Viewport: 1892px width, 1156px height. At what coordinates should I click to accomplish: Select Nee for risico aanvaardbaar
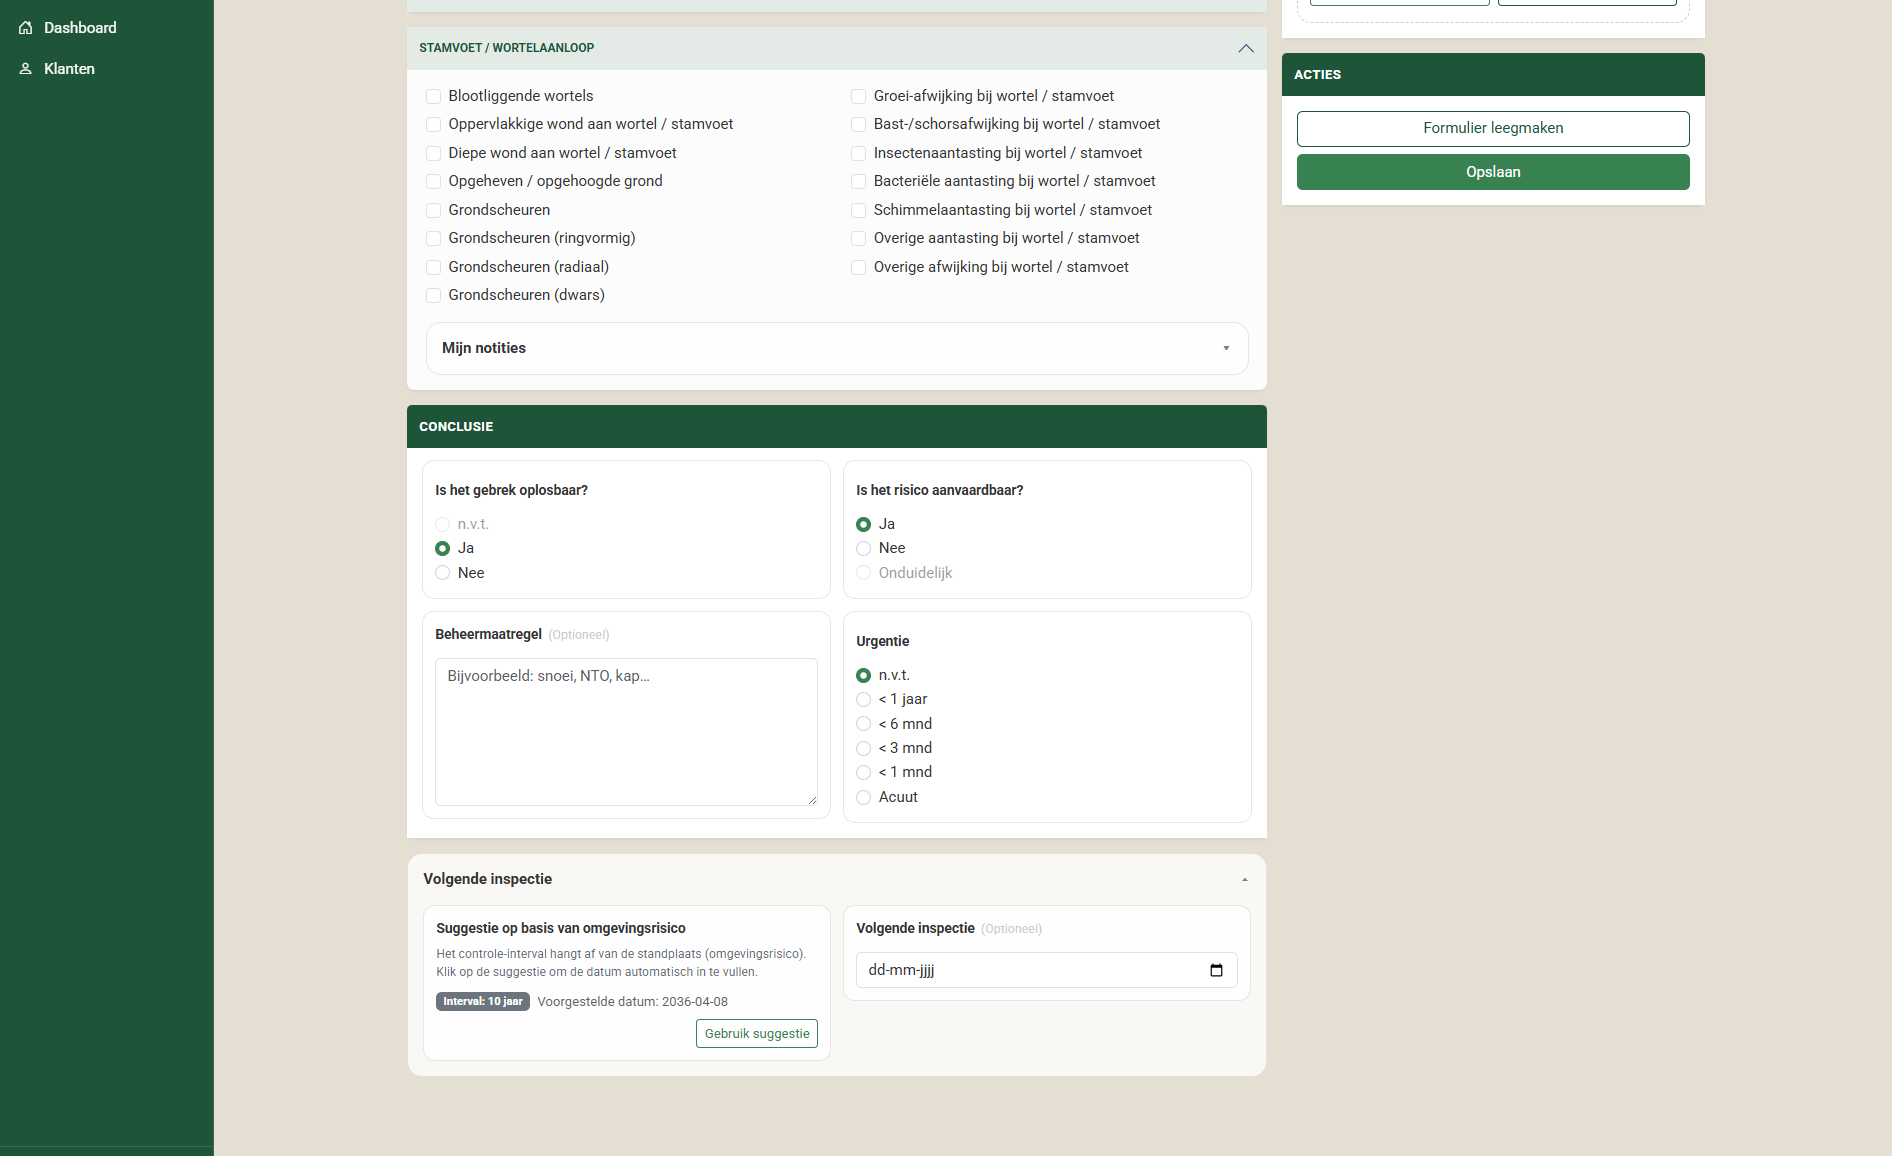[x=864, y=548]
